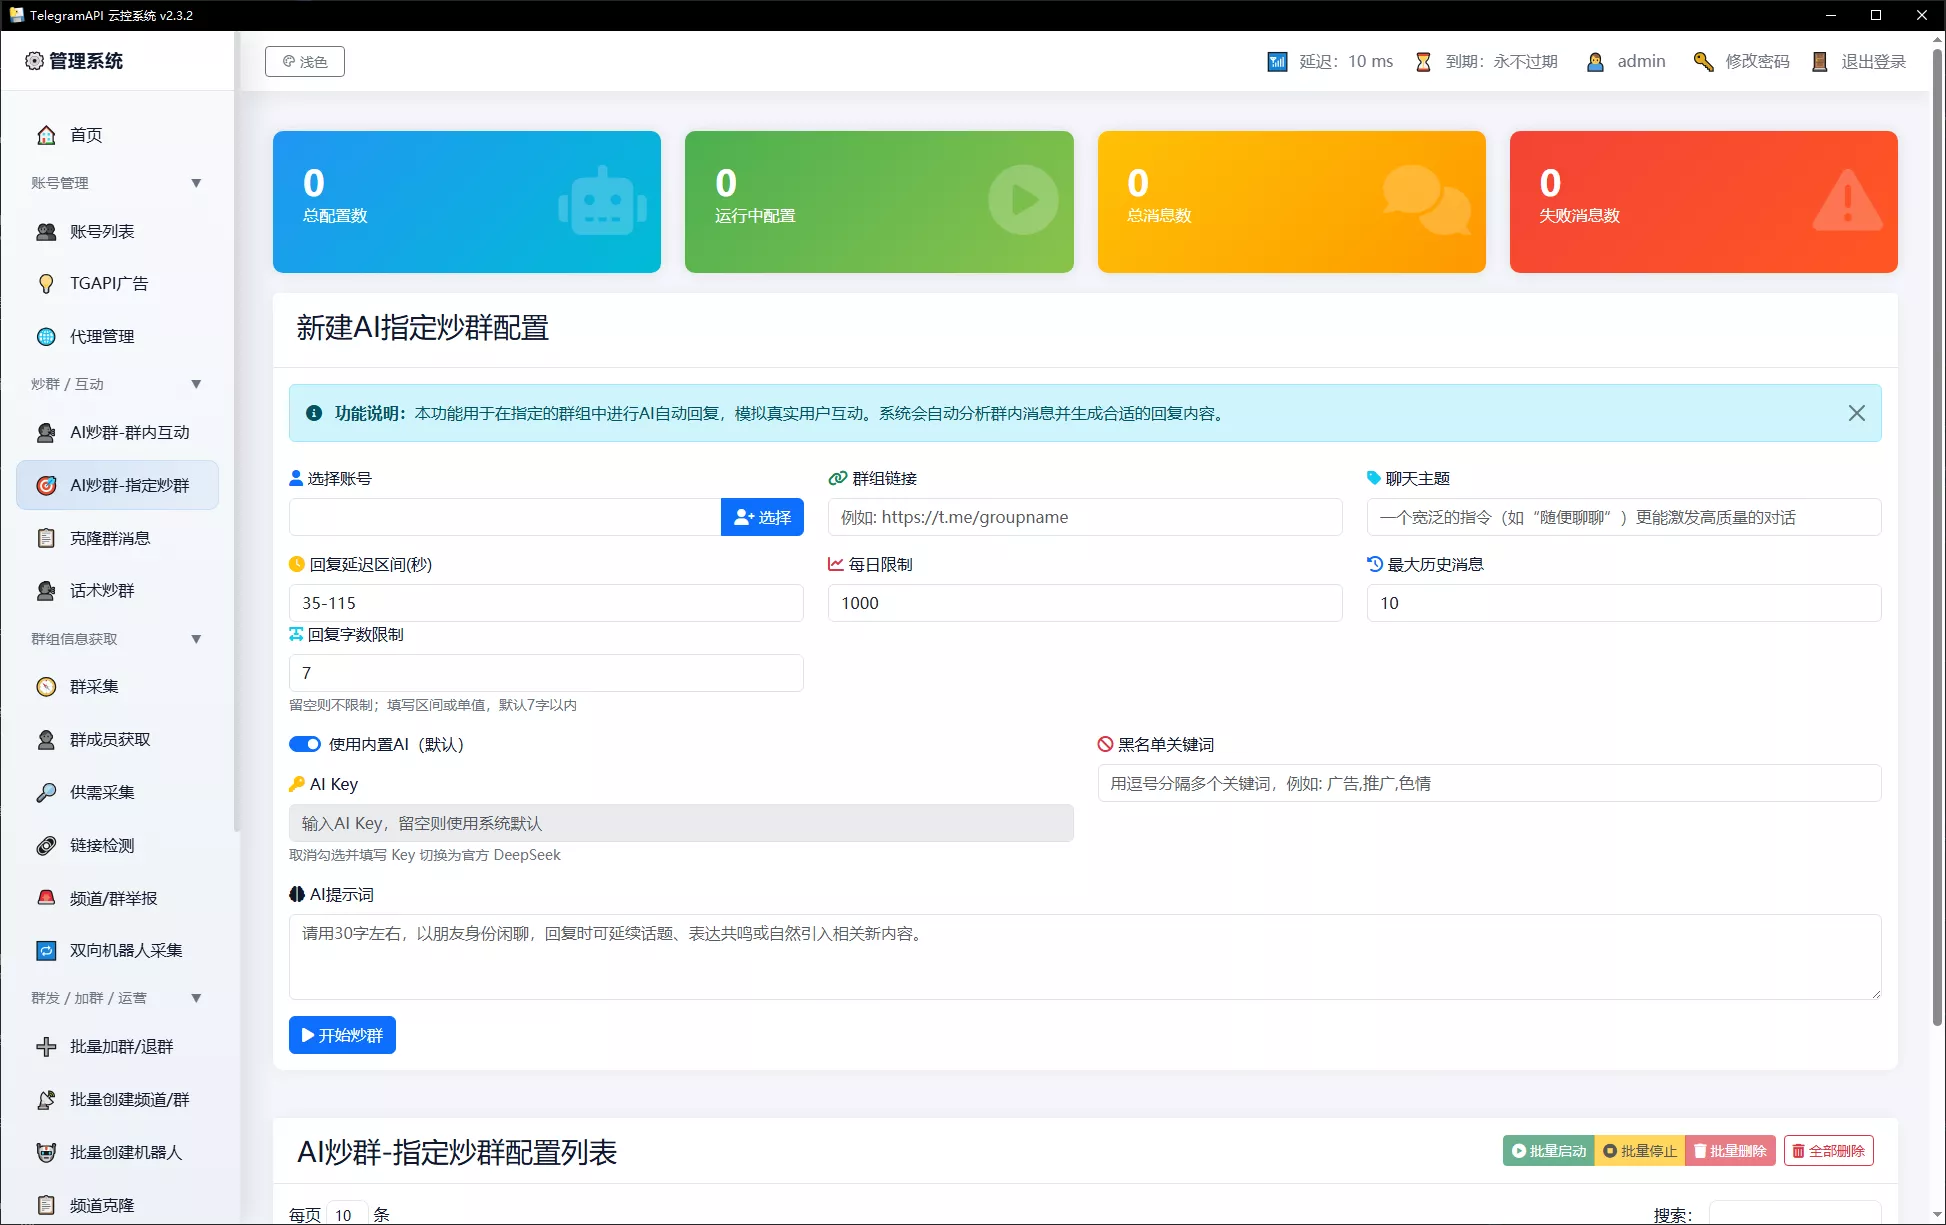This screenshot has width=1946, height=1225.
Task: Click the compass icon for 群采集
Action: tap(46, 687)
